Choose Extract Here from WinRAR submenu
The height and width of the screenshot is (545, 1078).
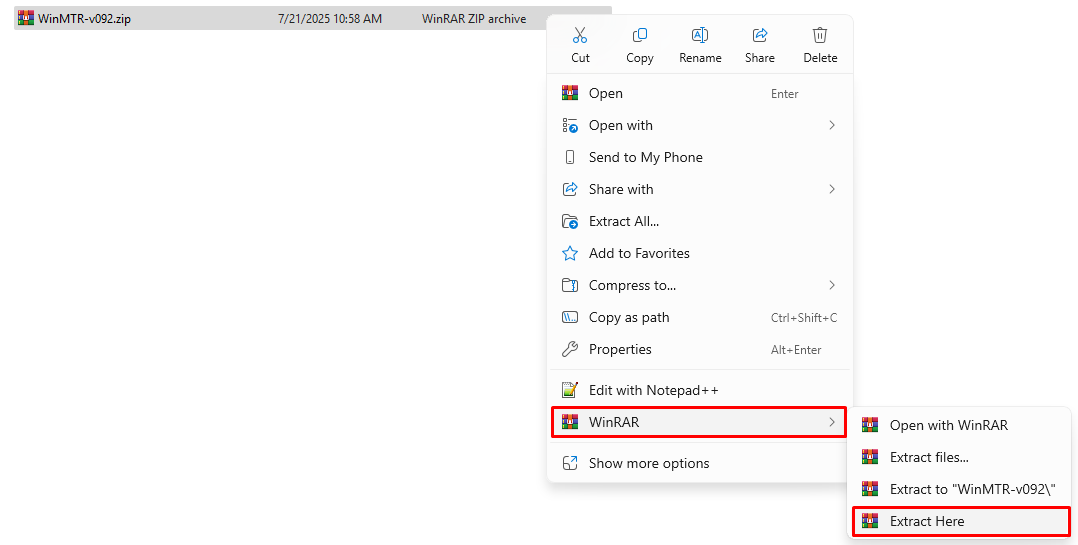tap(927, 521)
